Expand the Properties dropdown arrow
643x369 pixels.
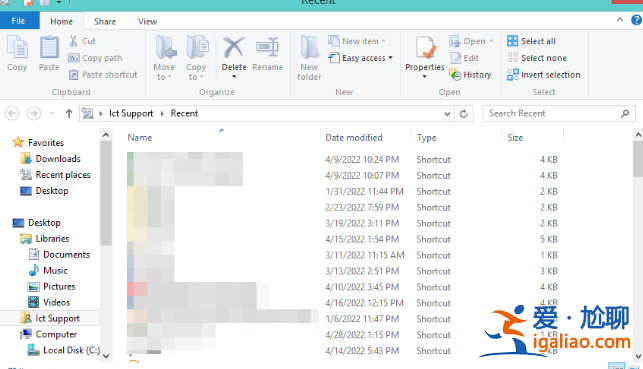click(425, 77)
